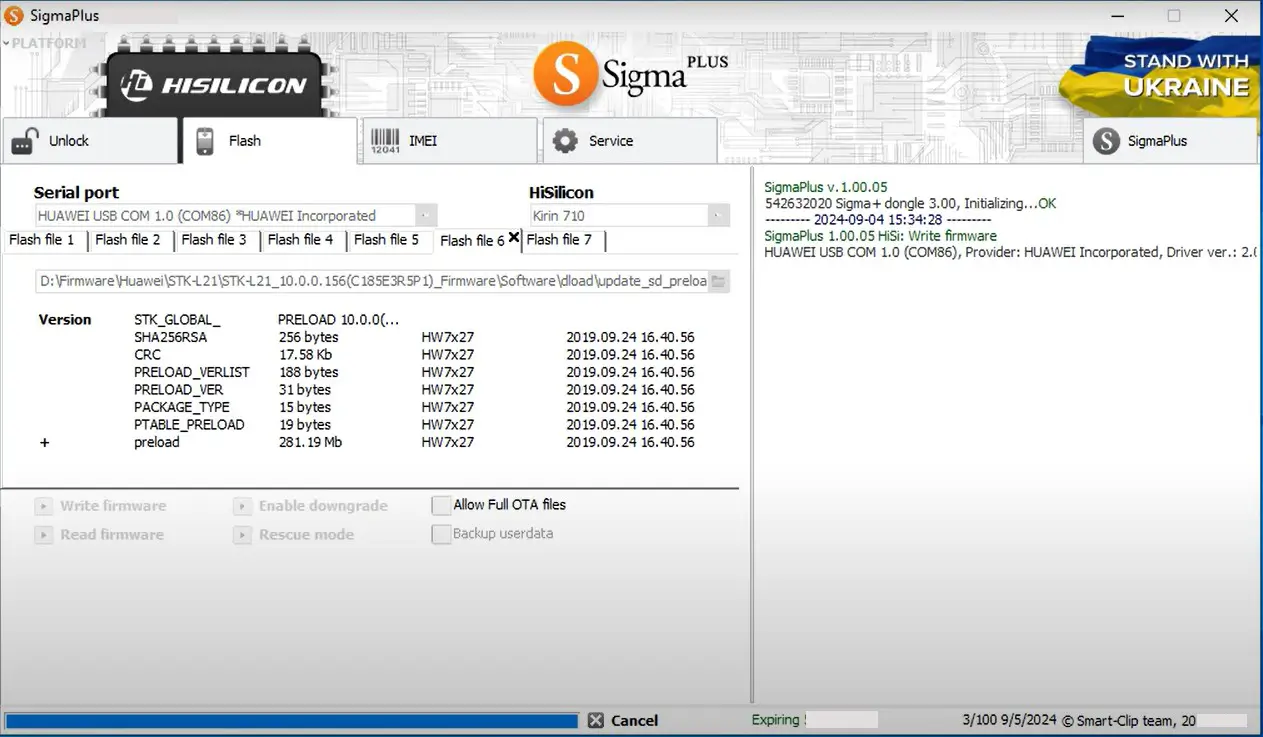Maximize the SigmaPlus window
The height and width of the screenshot is (737, 1263).
tap(1174, 16)
